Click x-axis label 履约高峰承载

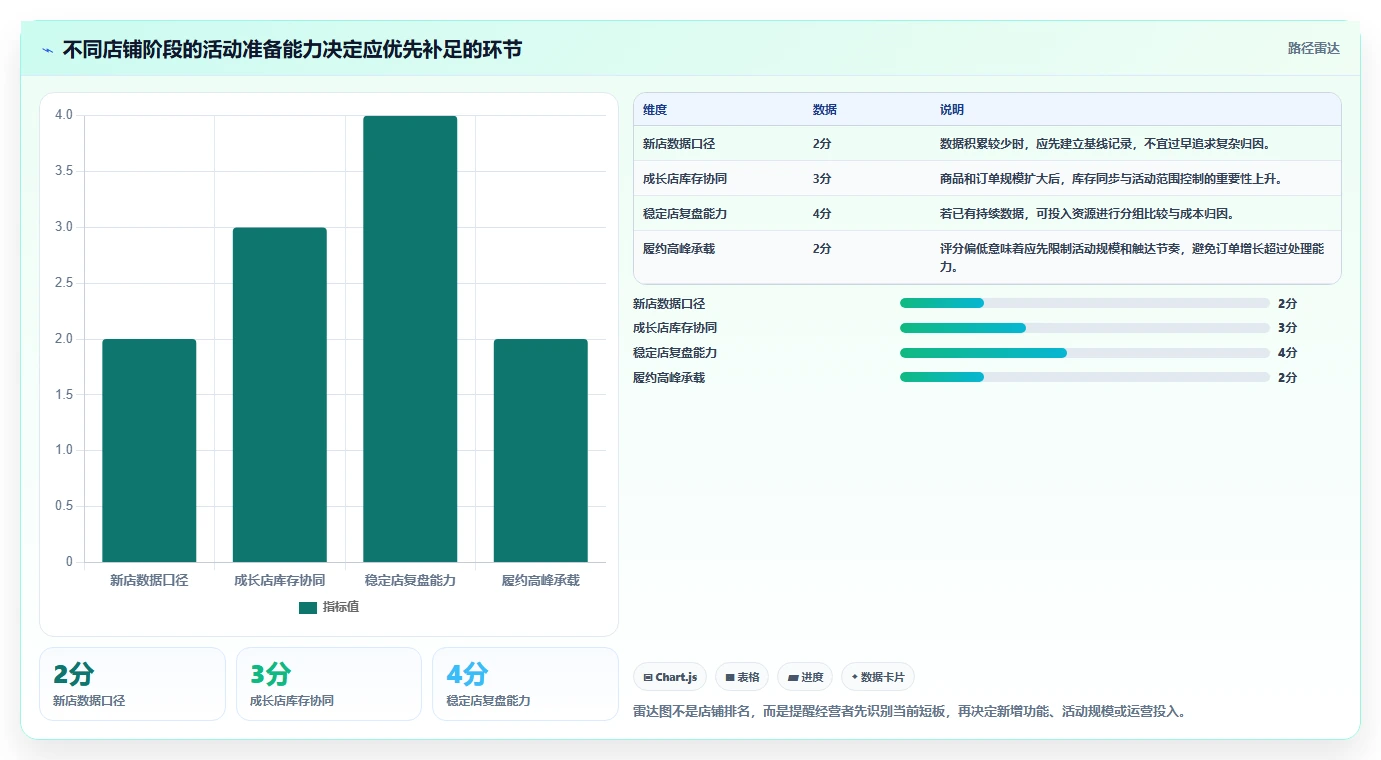click(x=540, y=580)
